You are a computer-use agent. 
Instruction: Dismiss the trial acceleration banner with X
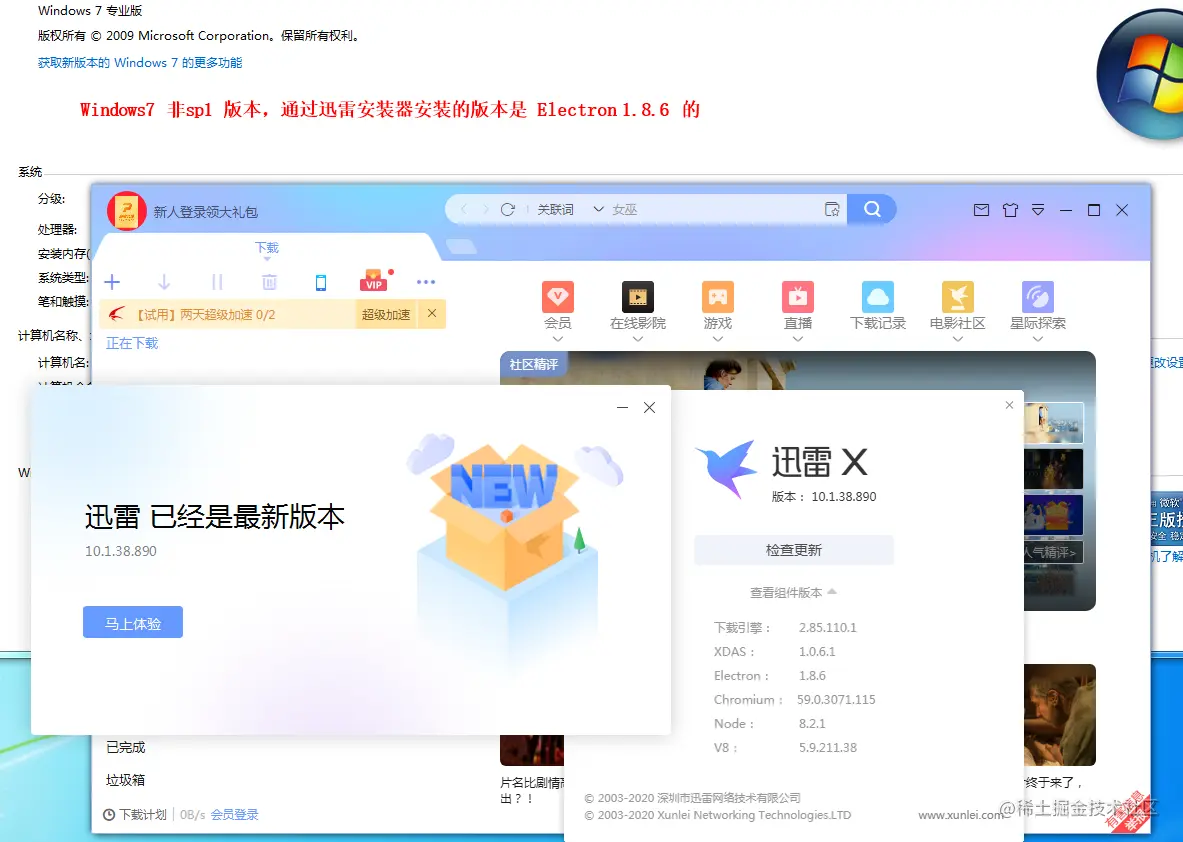pos(432,313)
